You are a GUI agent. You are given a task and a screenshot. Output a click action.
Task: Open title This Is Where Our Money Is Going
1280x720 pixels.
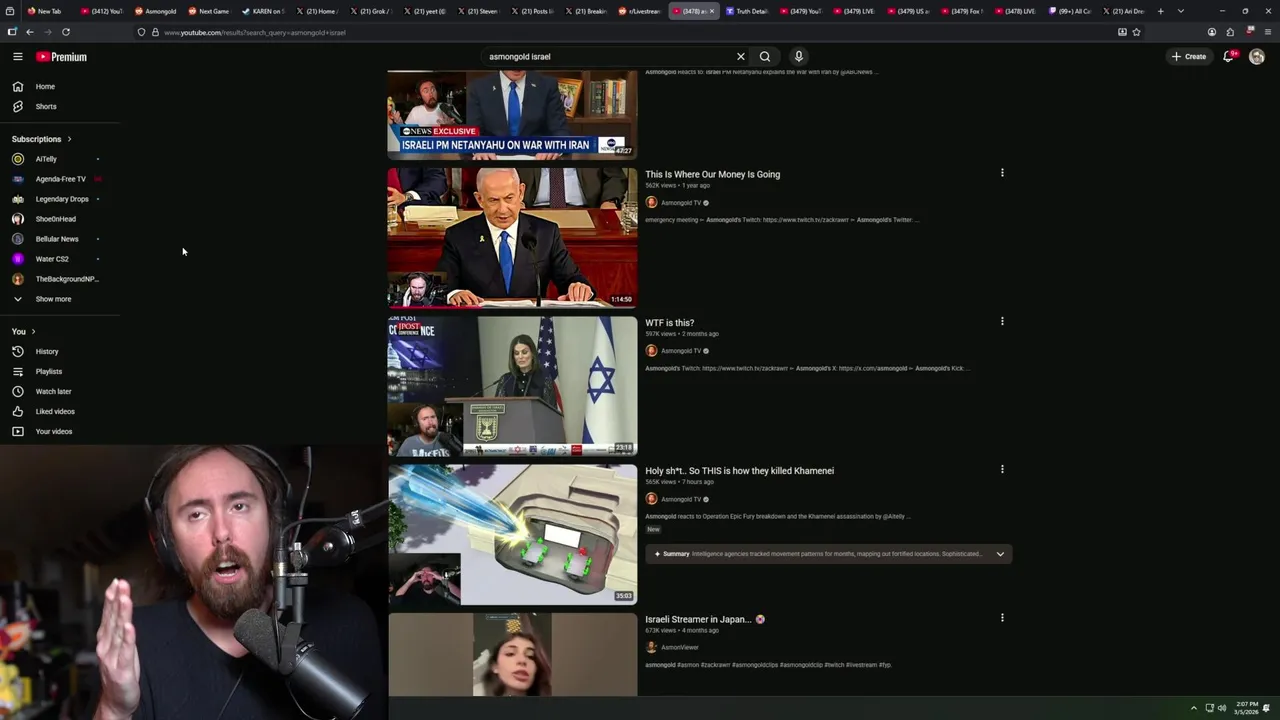coord(712,174)
